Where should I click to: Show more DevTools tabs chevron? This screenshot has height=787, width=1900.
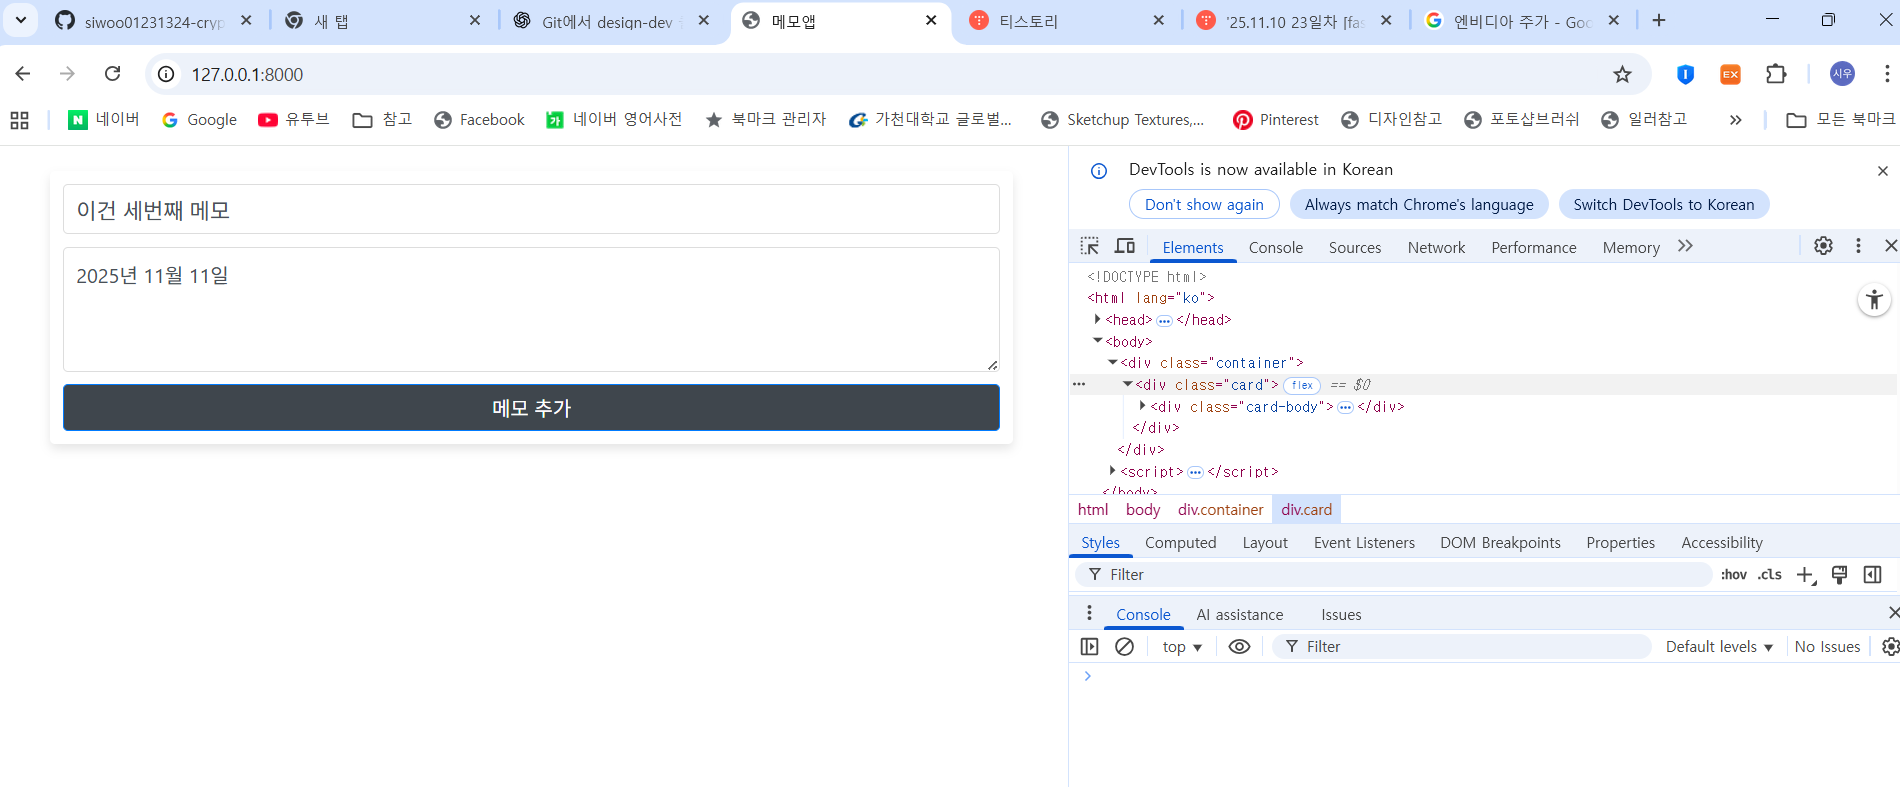[1686, 246]
